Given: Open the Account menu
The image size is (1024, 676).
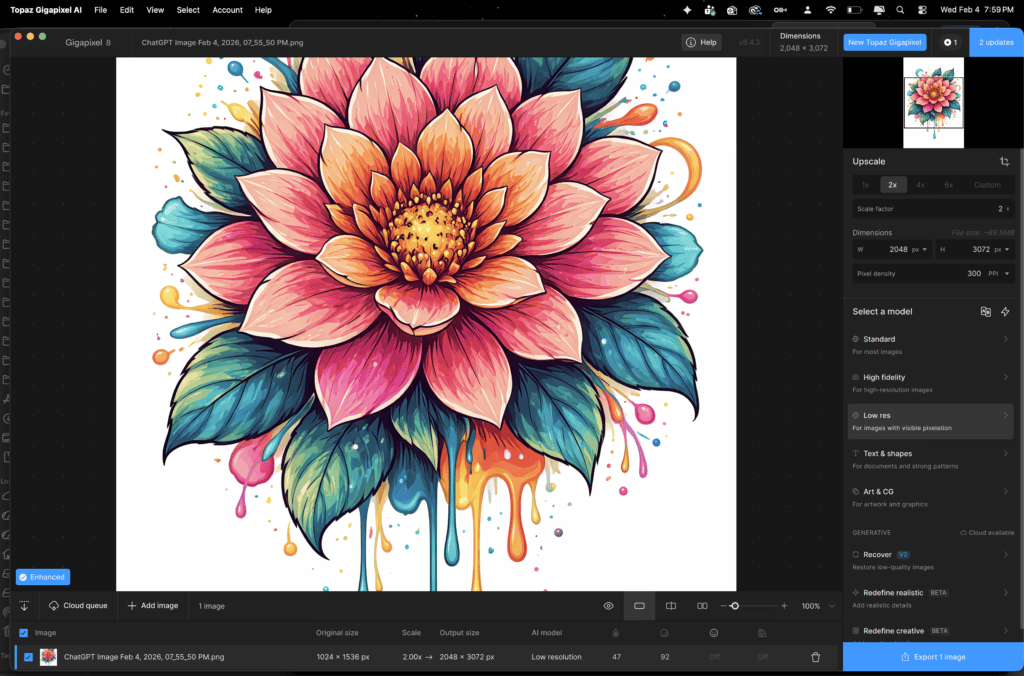Looking at the screenshot, I should tap(227, 10).
